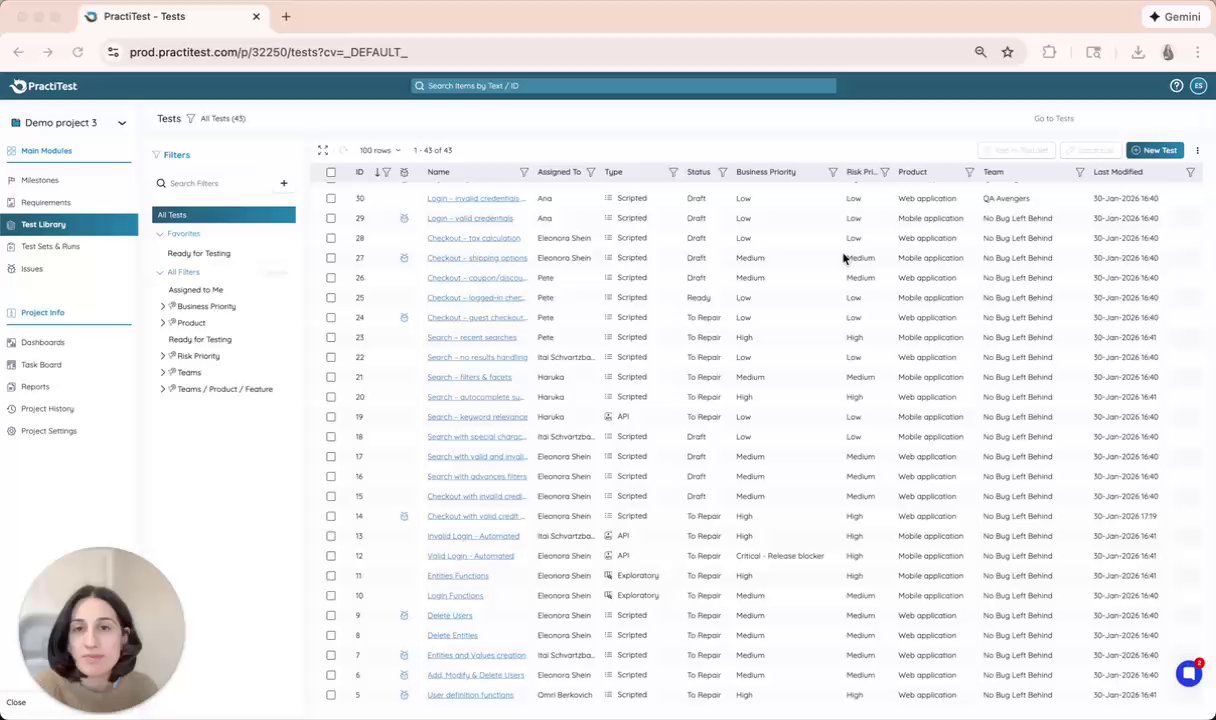The height and width of the screenshot is (720, 1216).
Task: Expand the Teams filter node
Action: 163,372
